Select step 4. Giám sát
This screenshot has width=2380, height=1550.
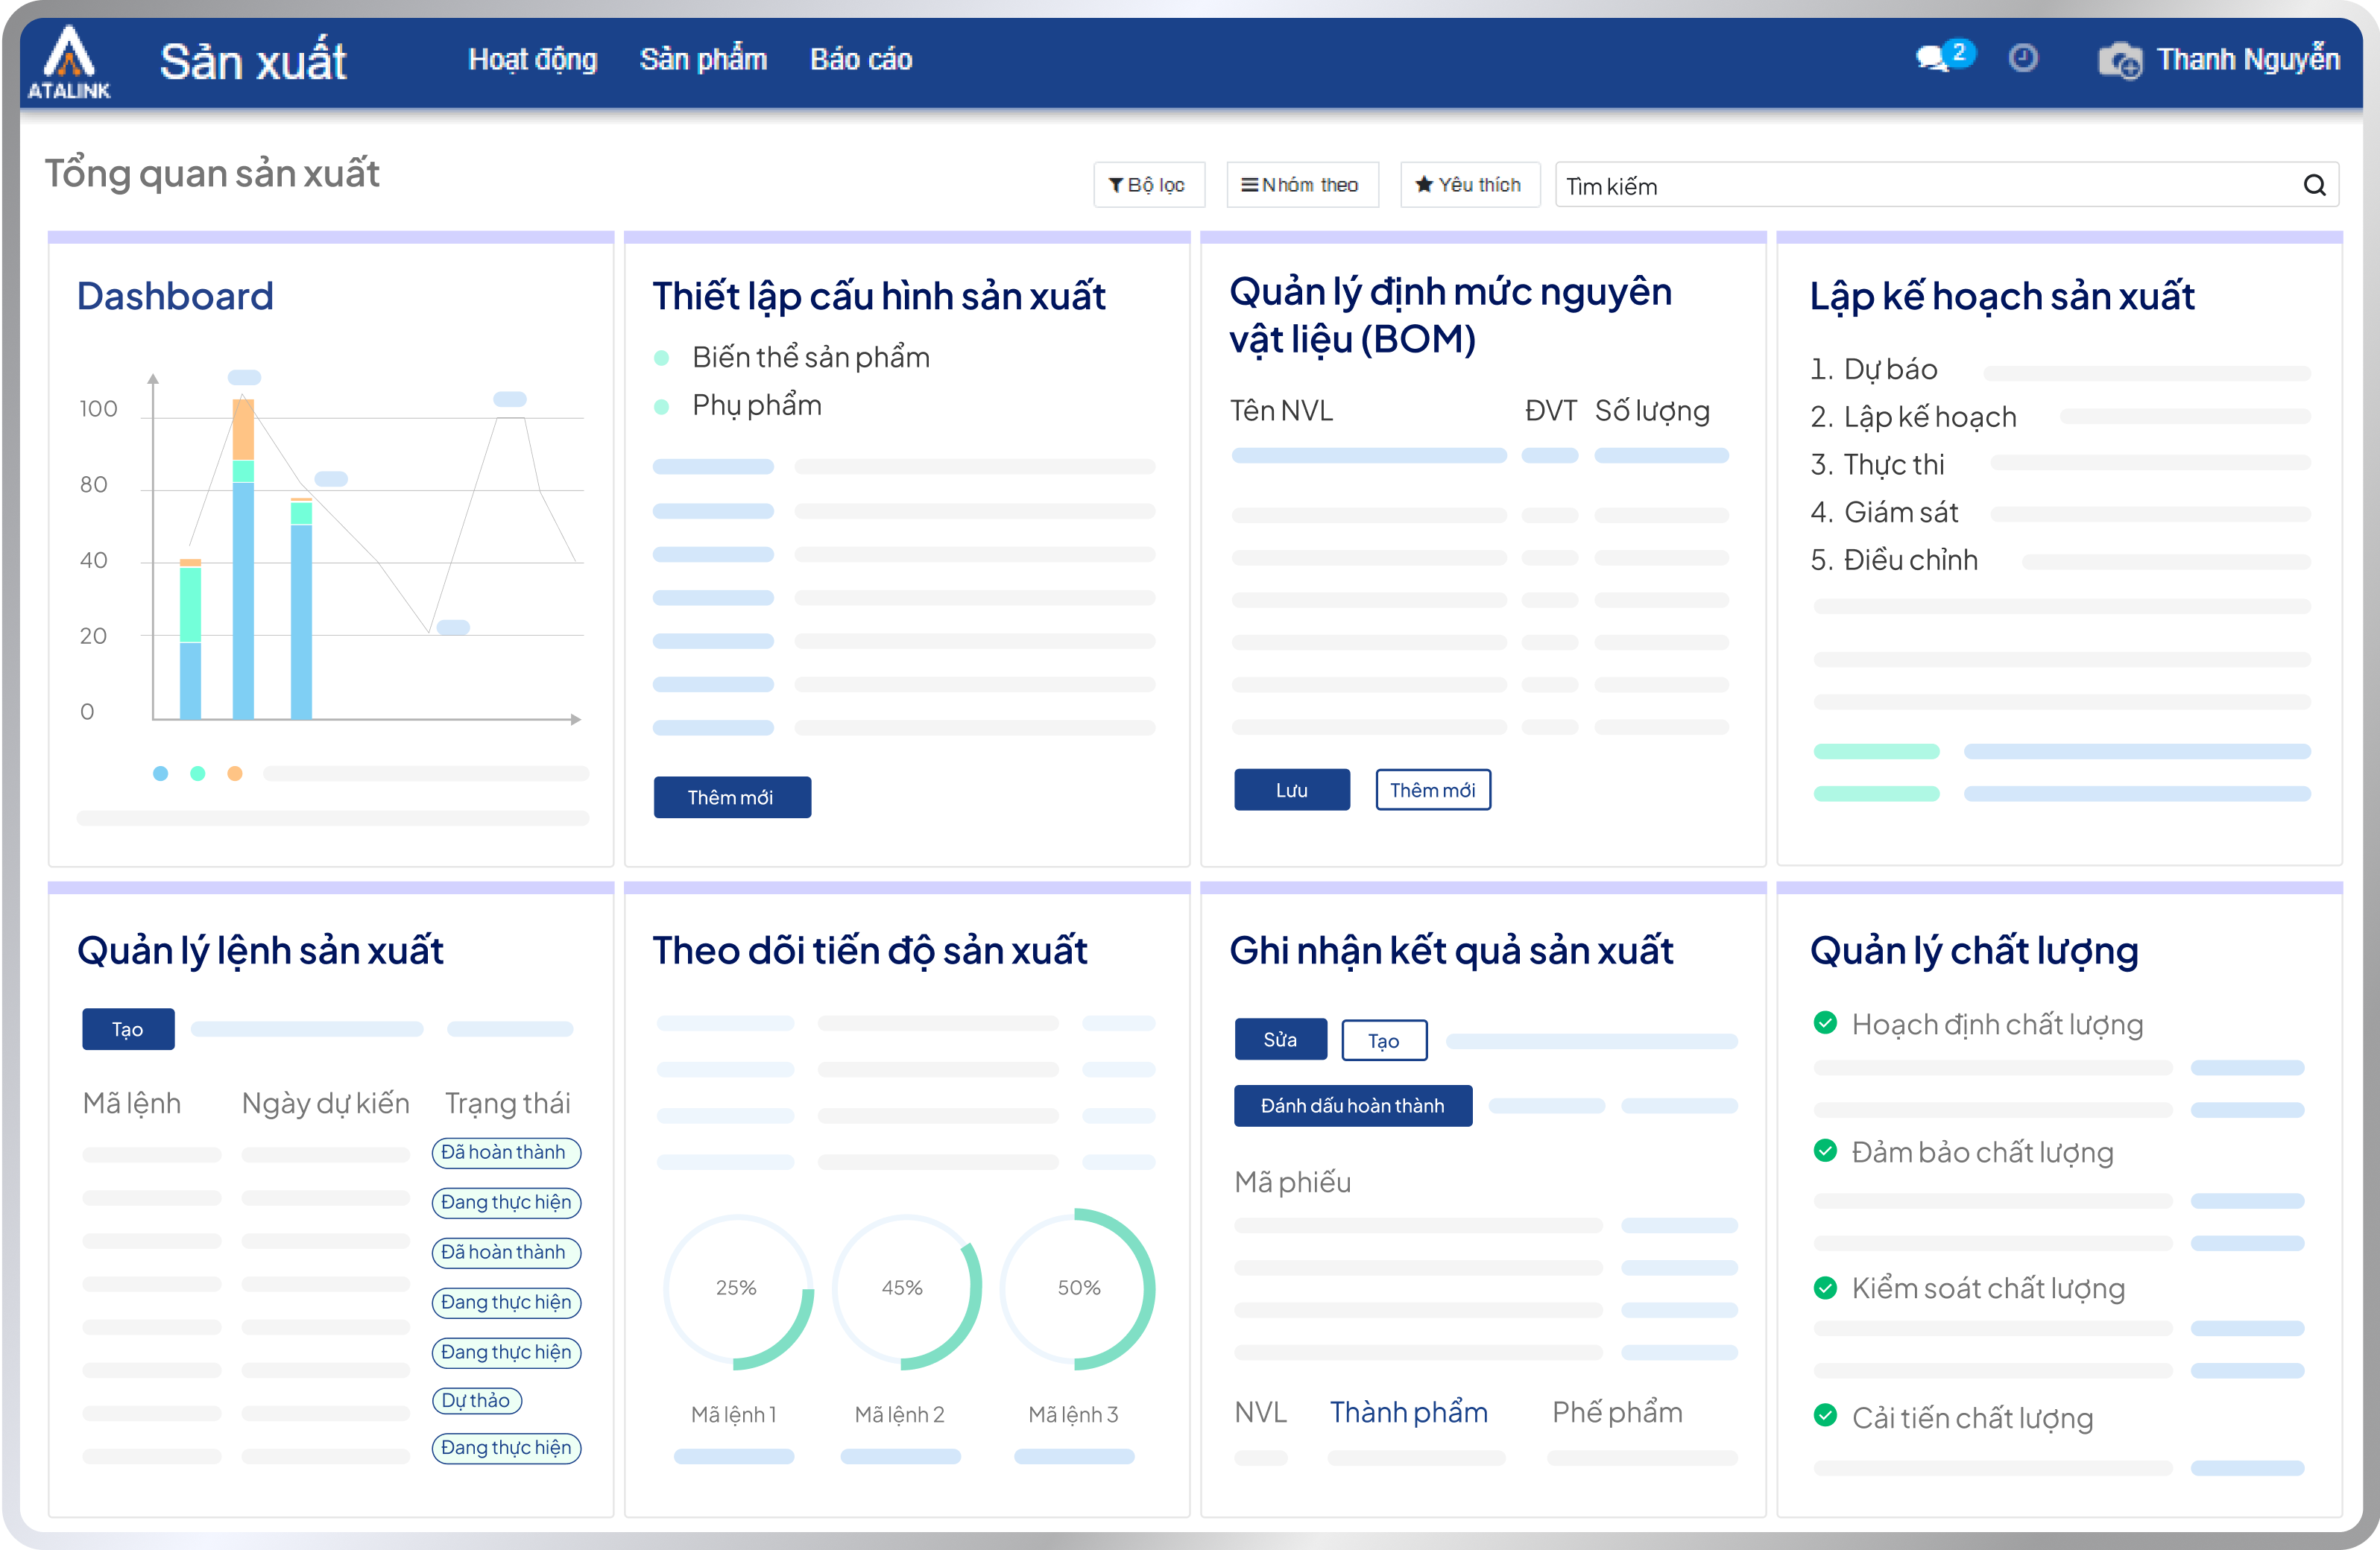pyautogui.click(x=1884, y=512)
